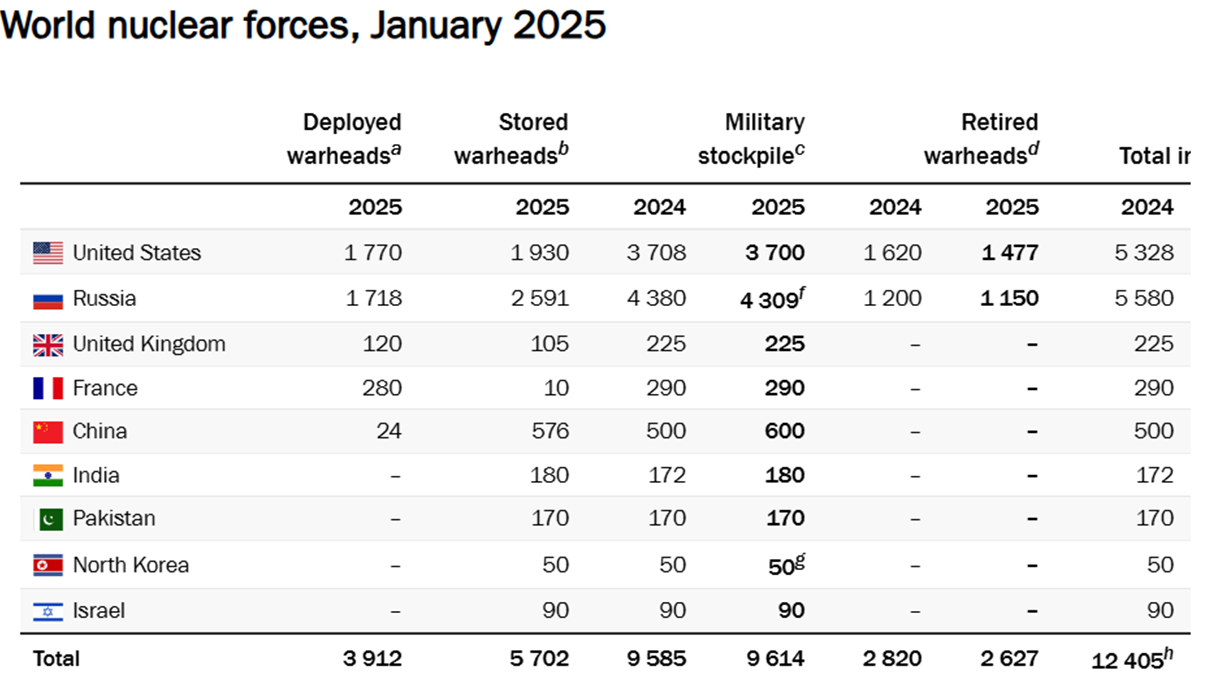1207x679 pixels.
Task: Select the Stored warheads column header
Action: click(x=511, y=139)
